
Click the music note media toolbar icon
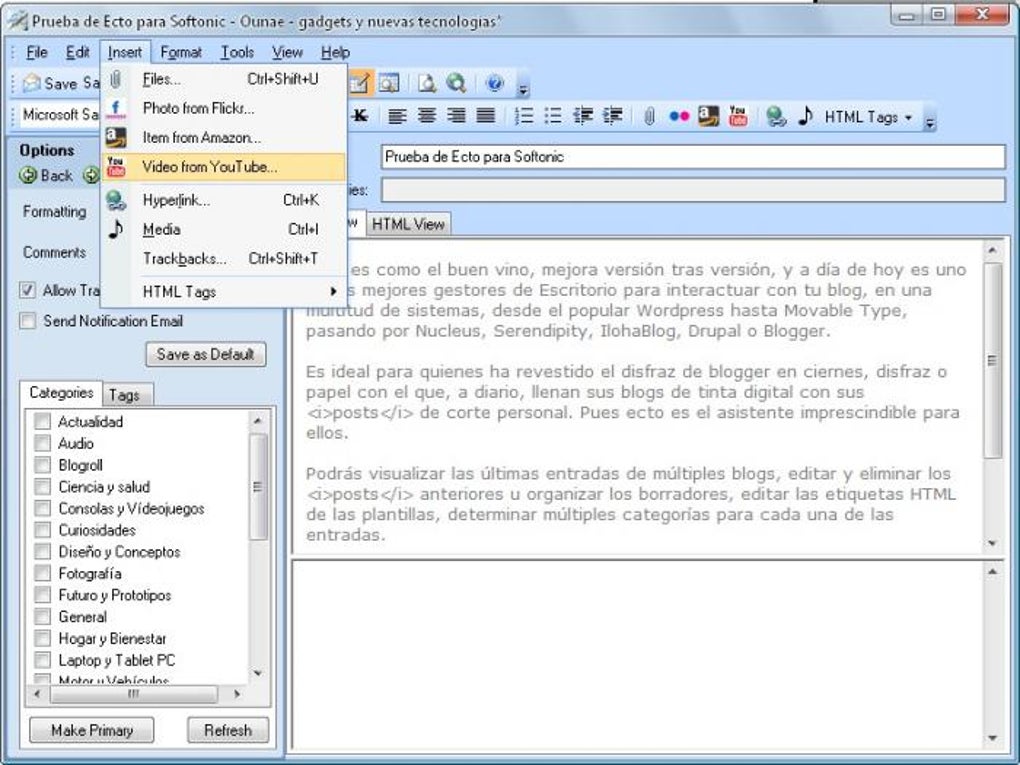[805, 116]
